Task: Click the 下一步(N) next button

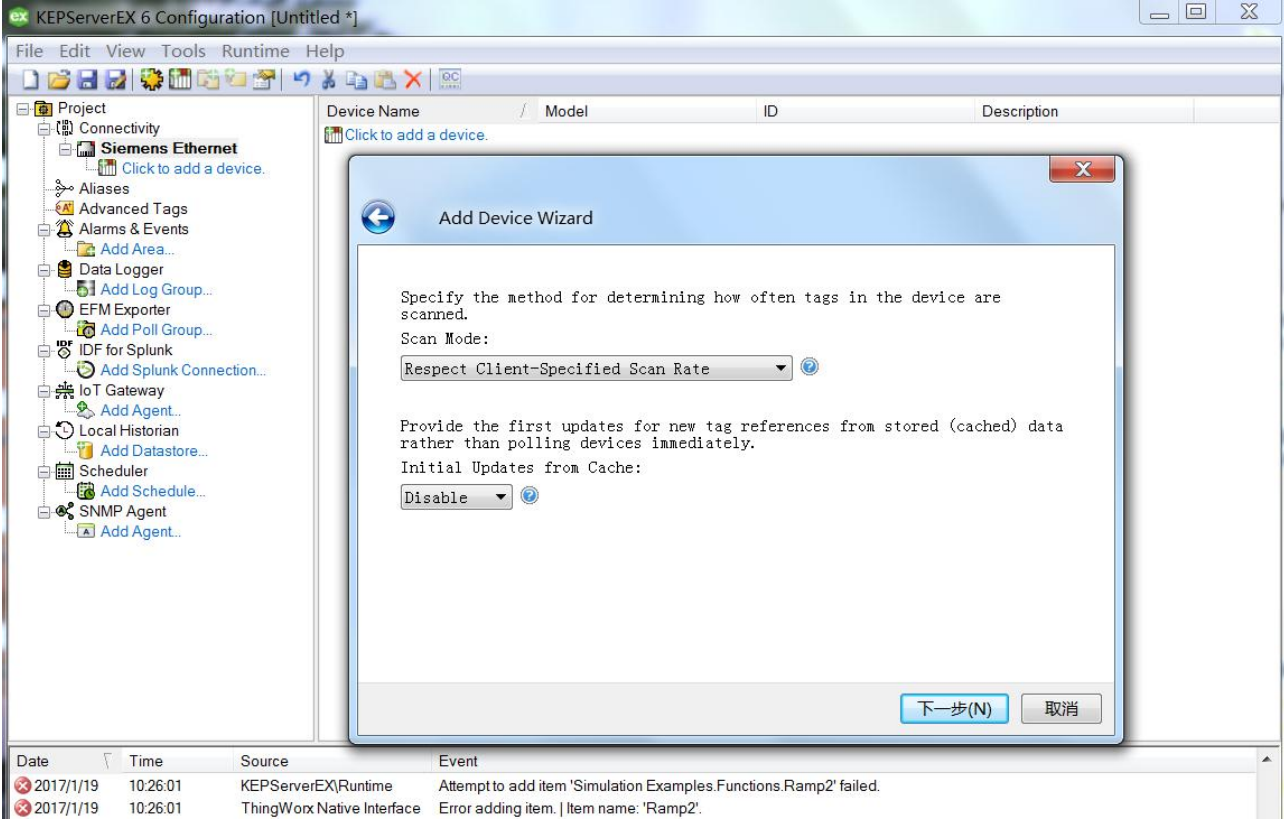Action: [x=954, y=708]
